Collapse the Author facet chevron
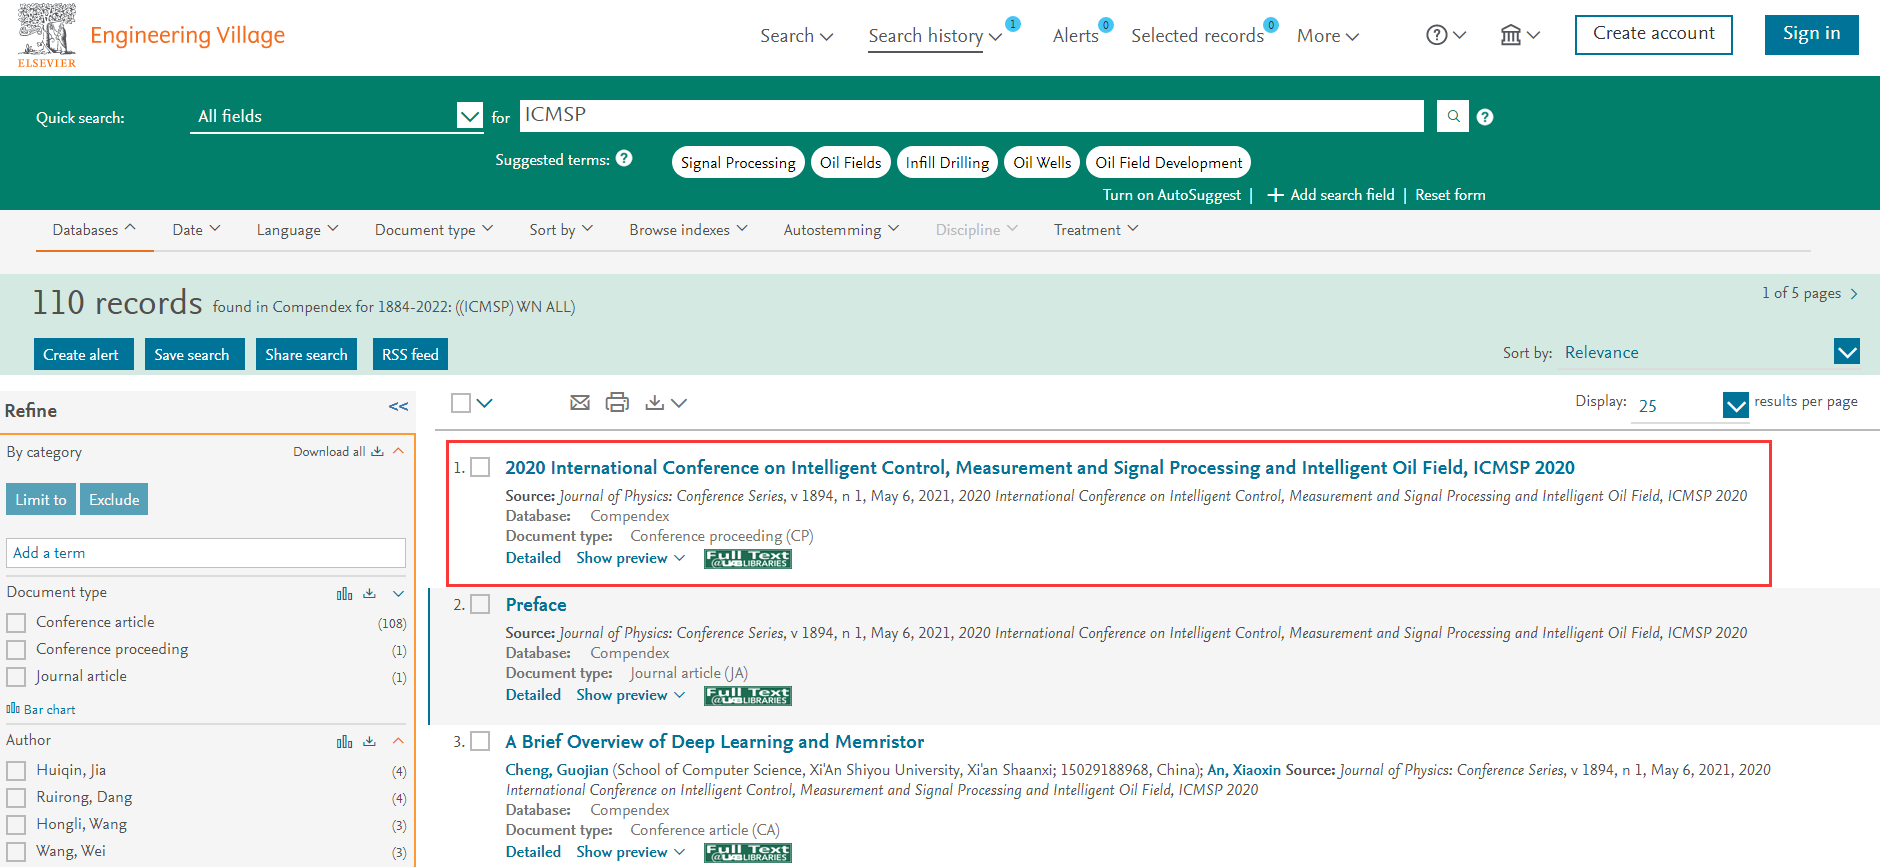Screen dimensions: 1880x867 coord(398,741)
